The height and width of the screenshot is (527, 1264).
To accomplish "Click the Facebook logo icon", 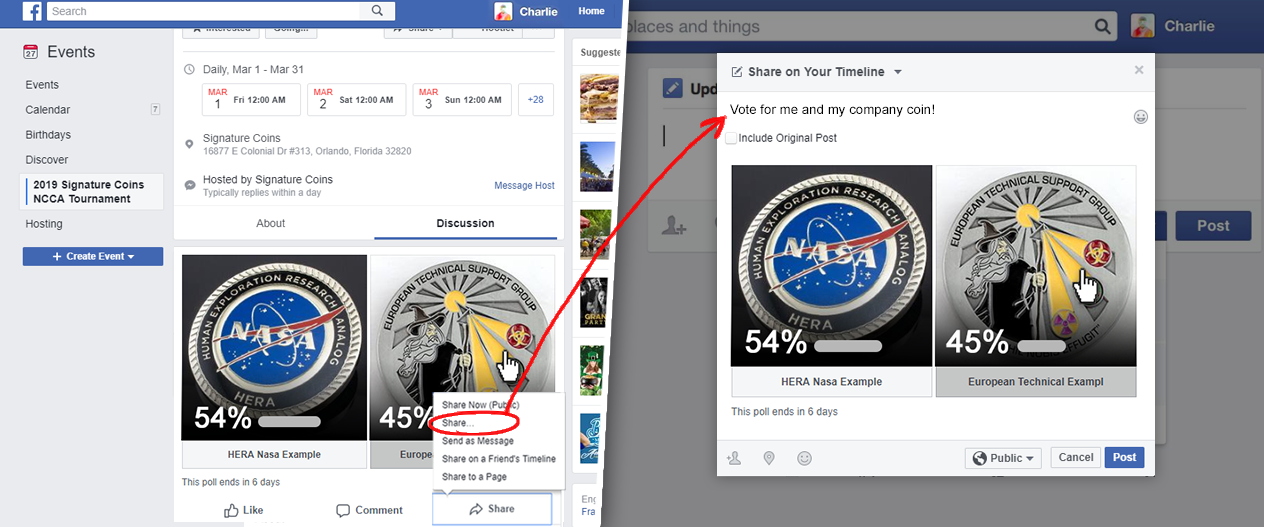I will (x=32, y=11).
